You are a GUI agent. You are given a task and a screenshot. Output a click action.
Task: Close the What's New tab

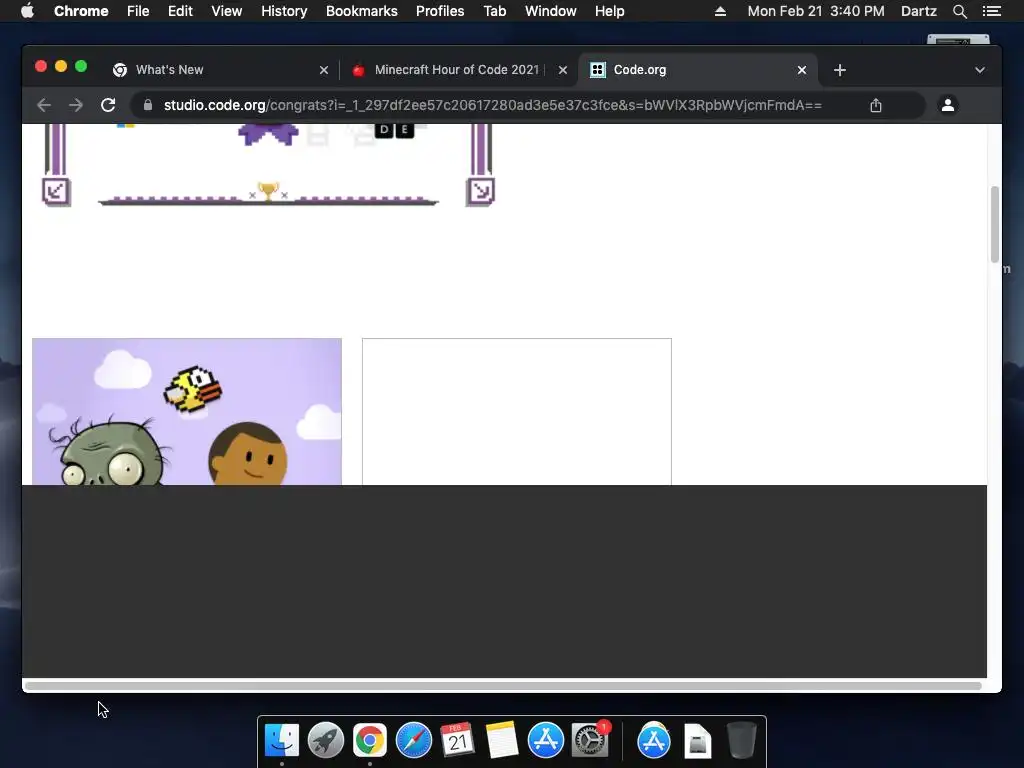(x=324, y=70)
